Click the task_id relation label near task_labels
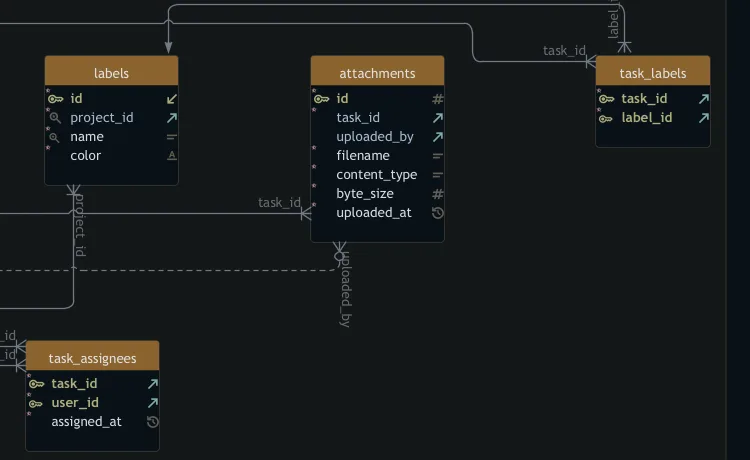 (564, 51)
